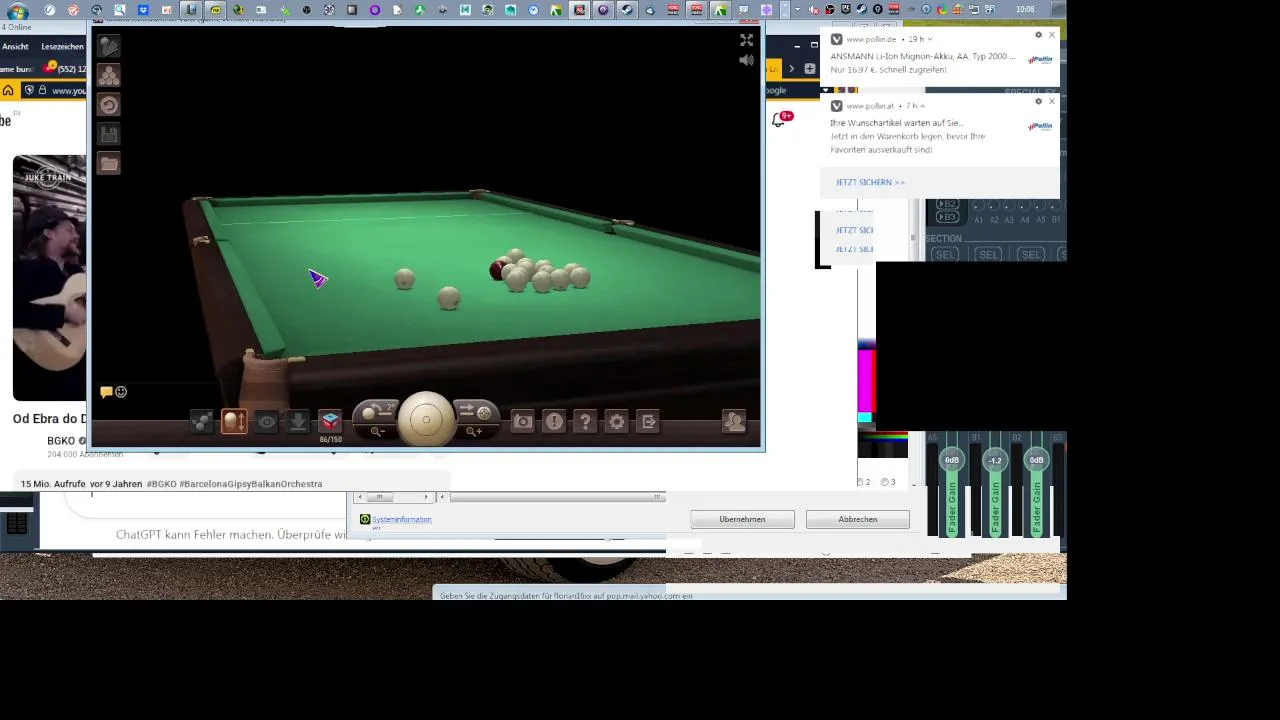Mute sound with the speaker icon
This screenshot has width=1280, height=720.
(x=746, y=60)
